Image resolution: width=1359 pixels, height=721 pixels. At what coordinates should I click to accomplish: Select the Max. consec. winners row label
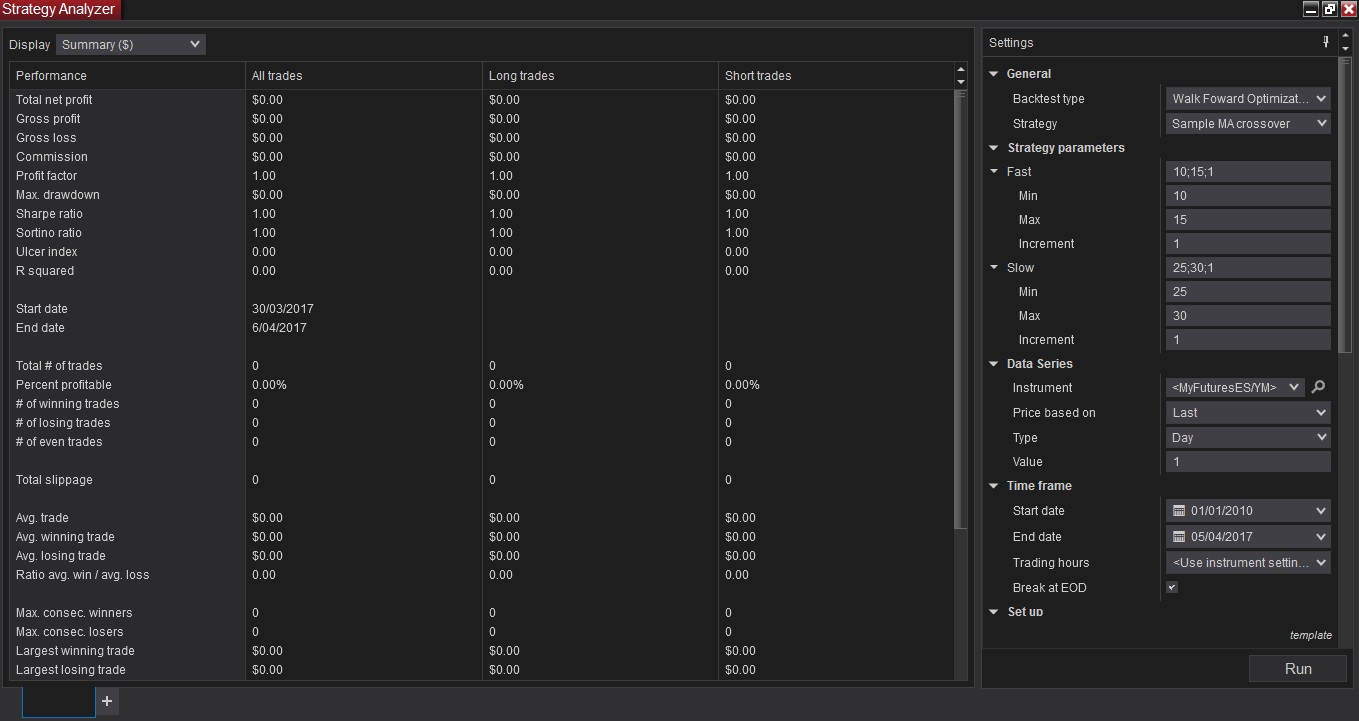[x=74, y=613]
